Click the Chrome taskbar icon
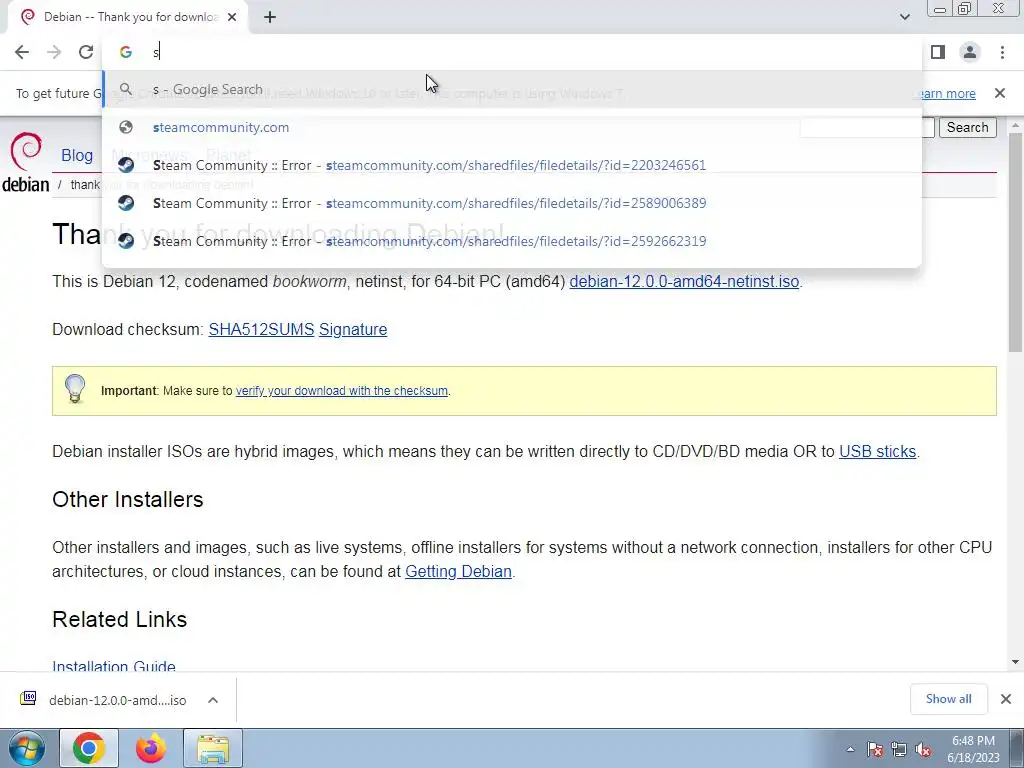Viewport: 1024px width, 768px height. (x=89, y=748)
